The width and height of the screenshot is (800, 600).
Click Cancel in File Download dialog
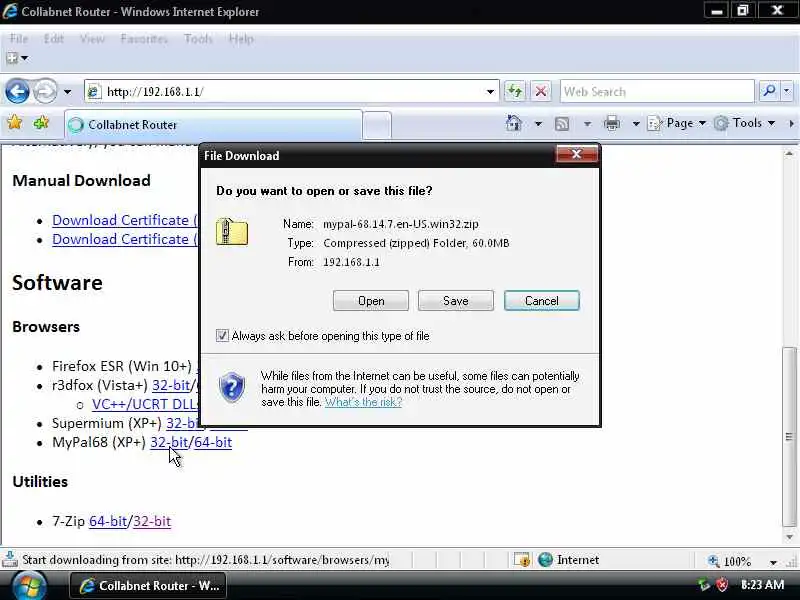coord(542,301)
